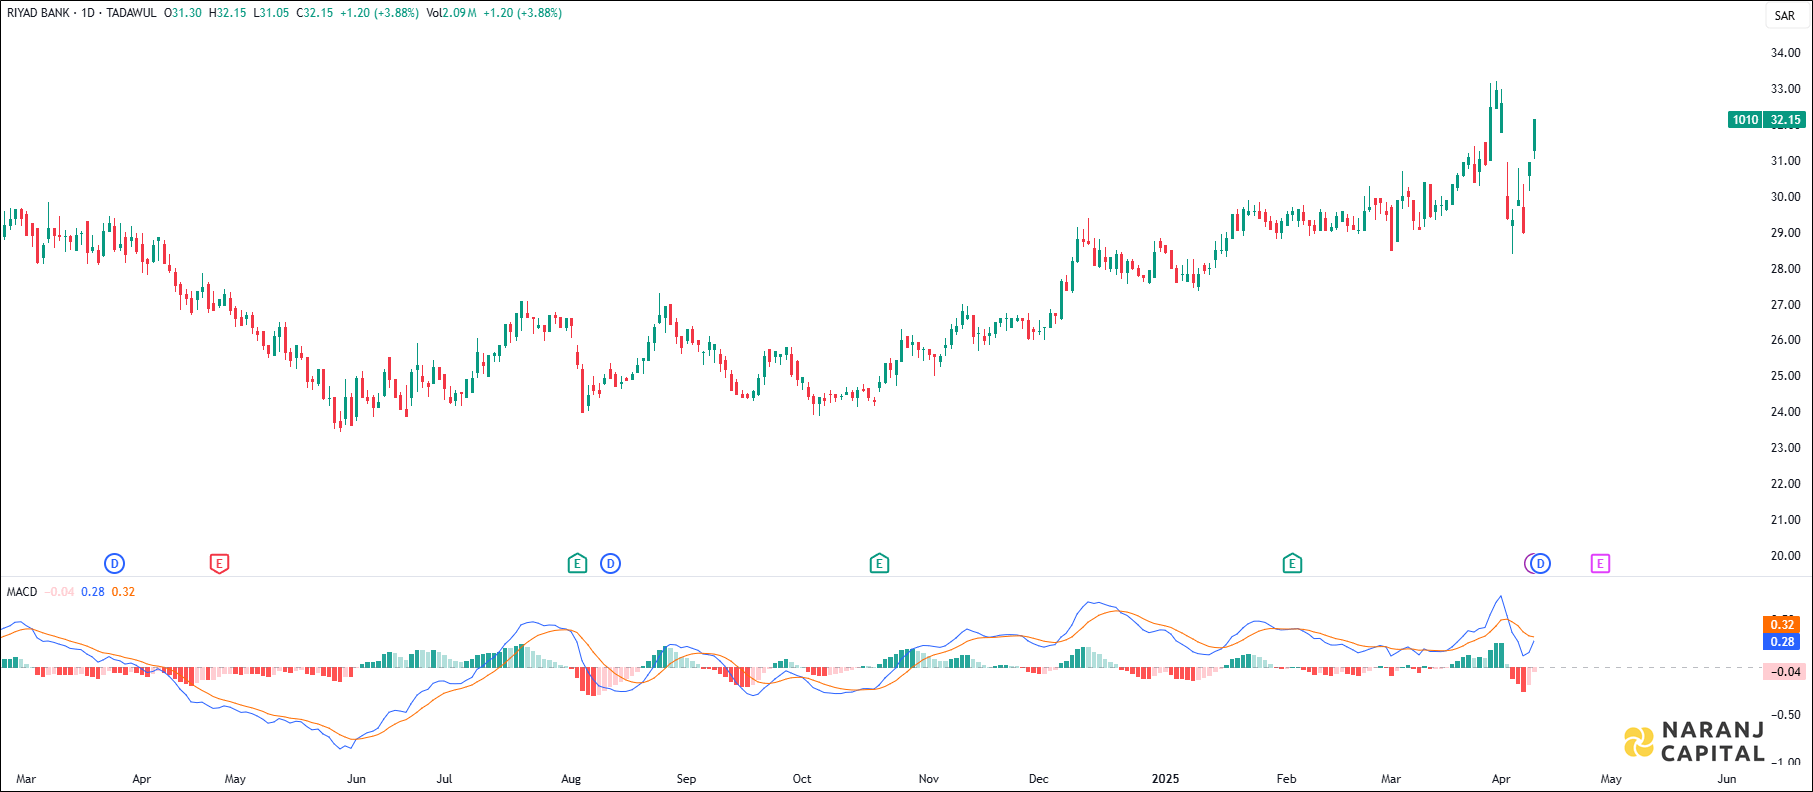
Task: Click the 27.00 price axis label
Action: (1785, 305)
